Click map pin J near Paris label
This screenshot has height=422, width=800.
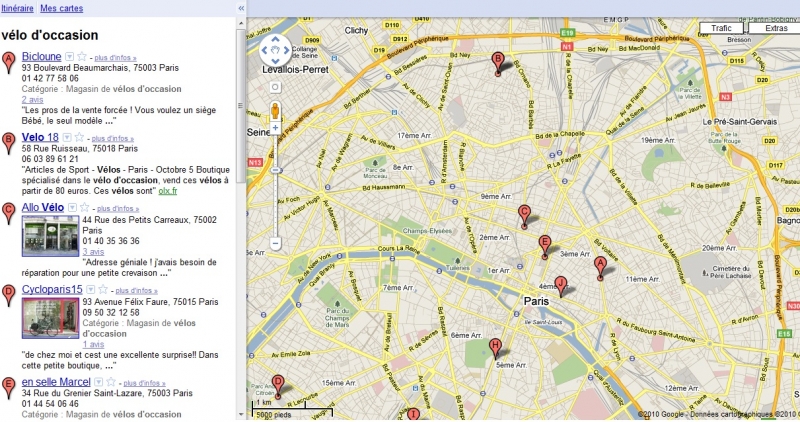(x=560, y=285)
